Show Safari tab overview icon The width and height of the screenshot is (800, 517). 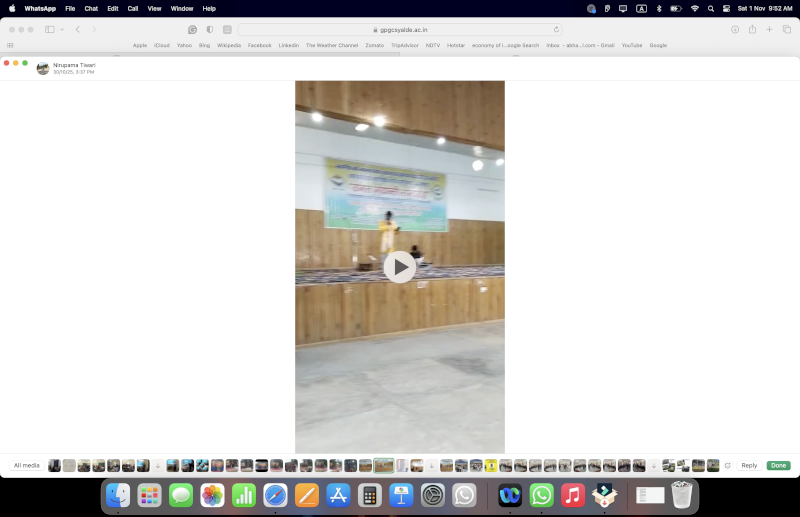coord(787,30)
